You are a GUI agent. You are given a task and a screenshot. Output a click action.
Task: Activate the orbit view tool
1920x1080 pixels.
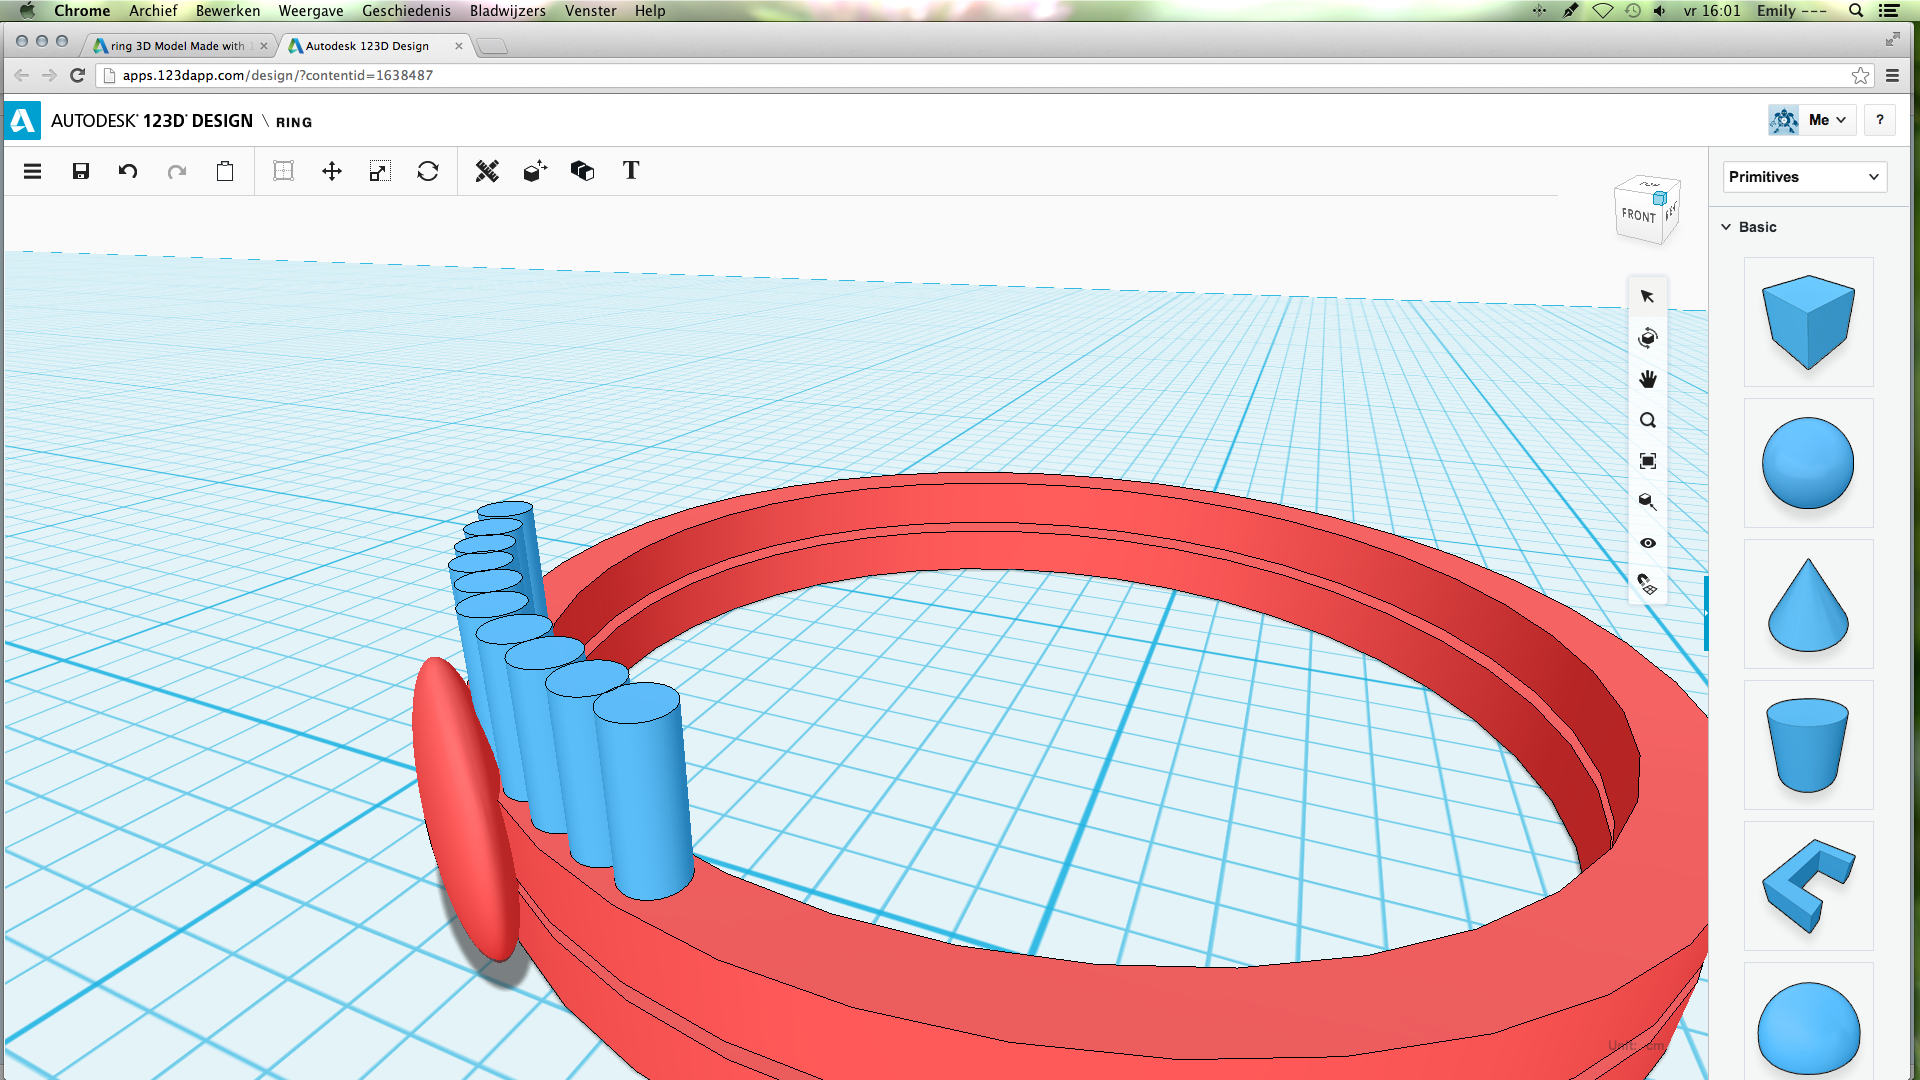(x=1648, y=338)
